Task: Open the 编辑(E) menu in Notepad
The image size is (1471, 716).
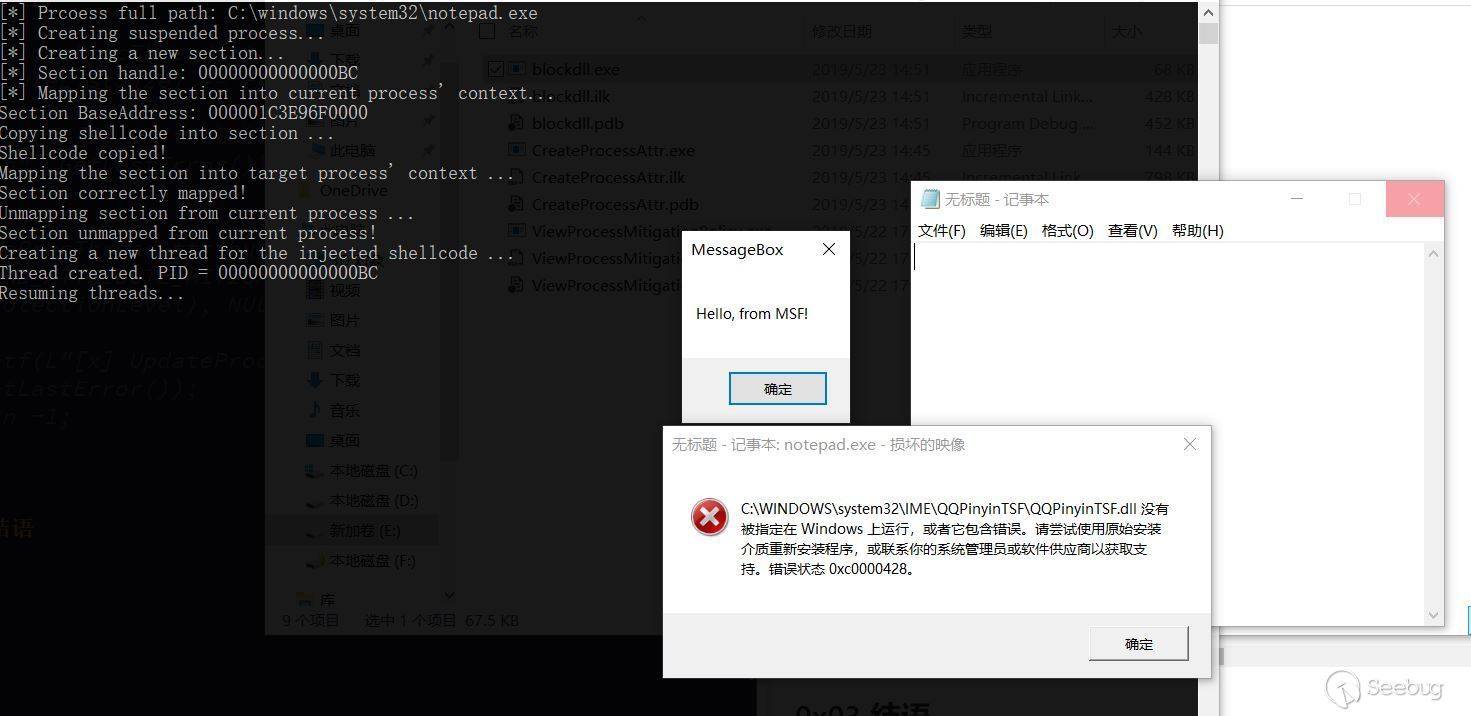Action: 1003,231
